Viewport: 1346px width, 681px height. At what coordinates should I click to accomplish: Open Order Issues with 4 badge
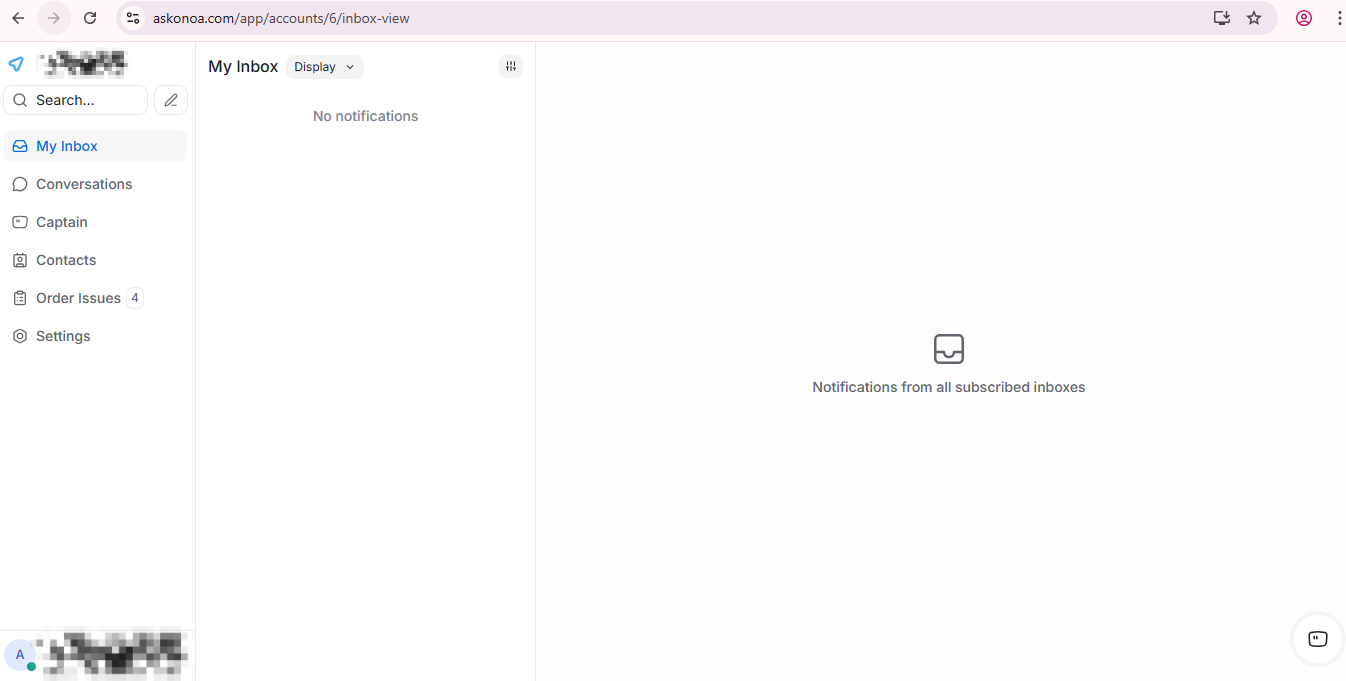(78, 298)
